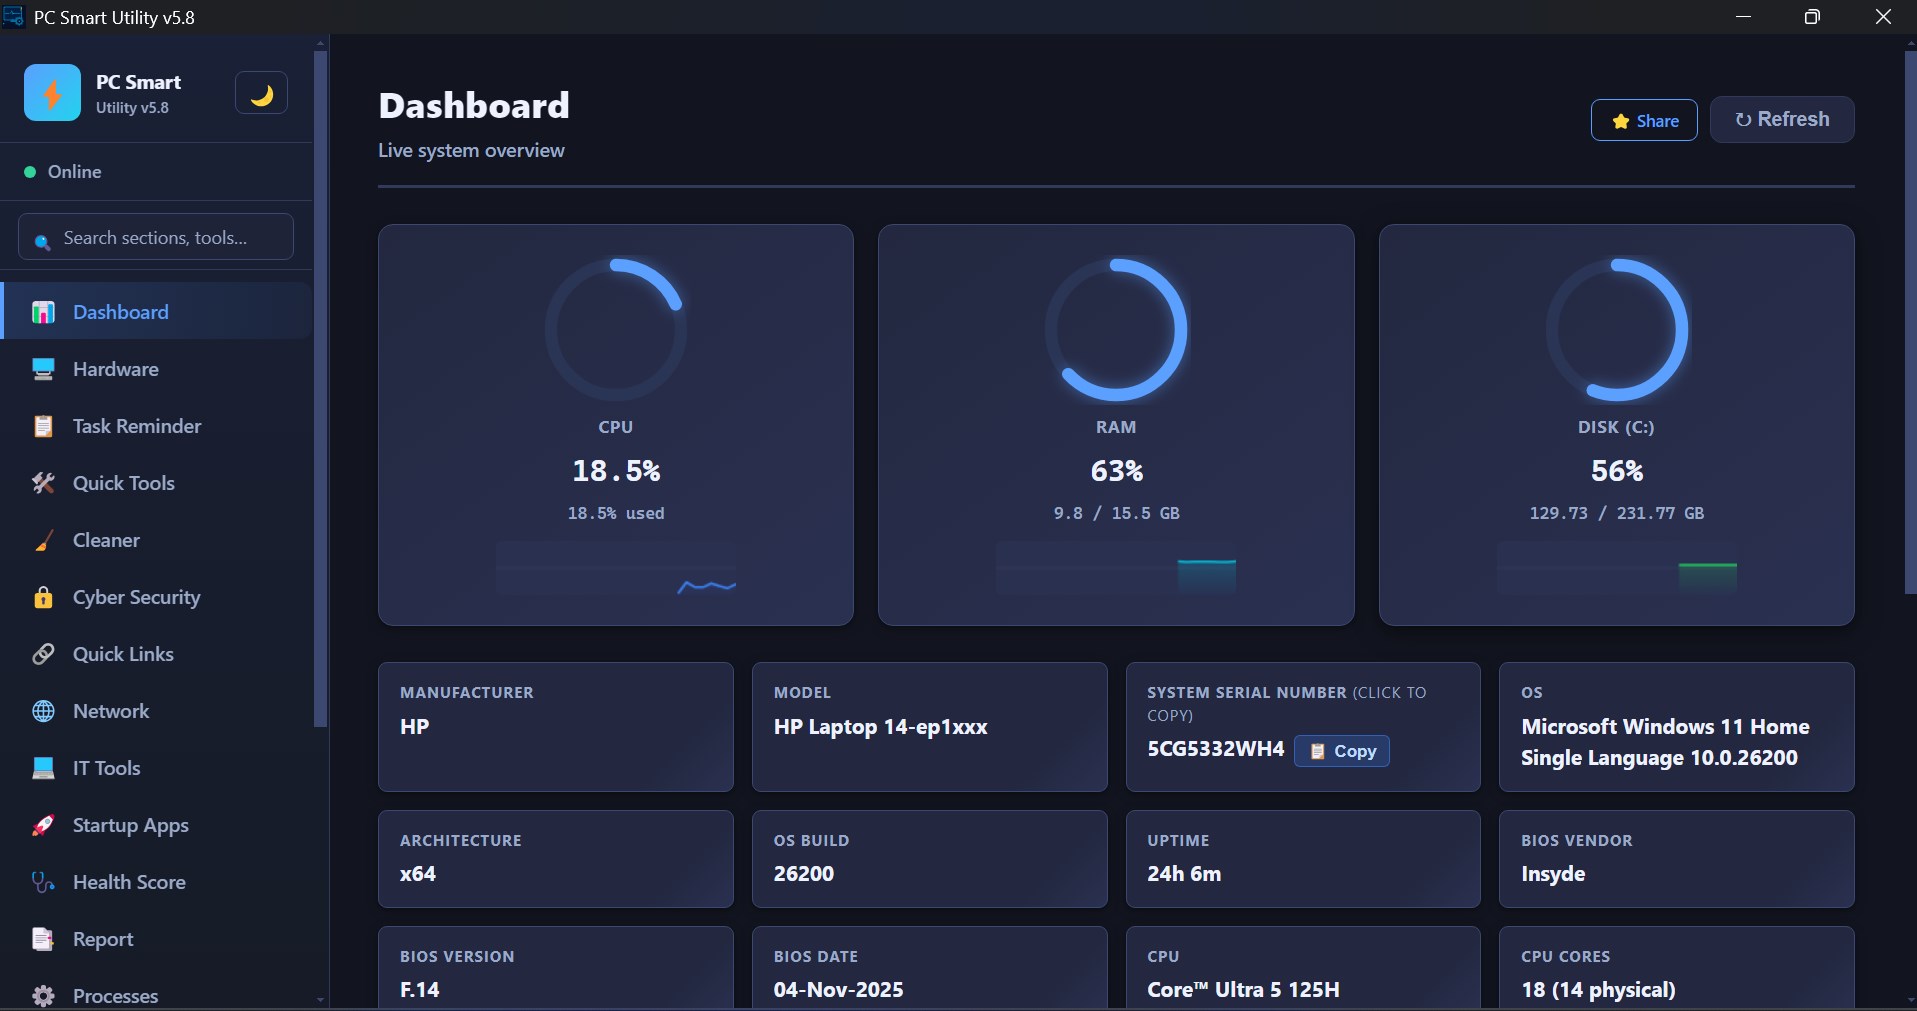Image resolution: width=1917 pixels, height=1011 pixels.
Task: Click the Disk (C:) usage ring gauge
Action: (1617, 330)
